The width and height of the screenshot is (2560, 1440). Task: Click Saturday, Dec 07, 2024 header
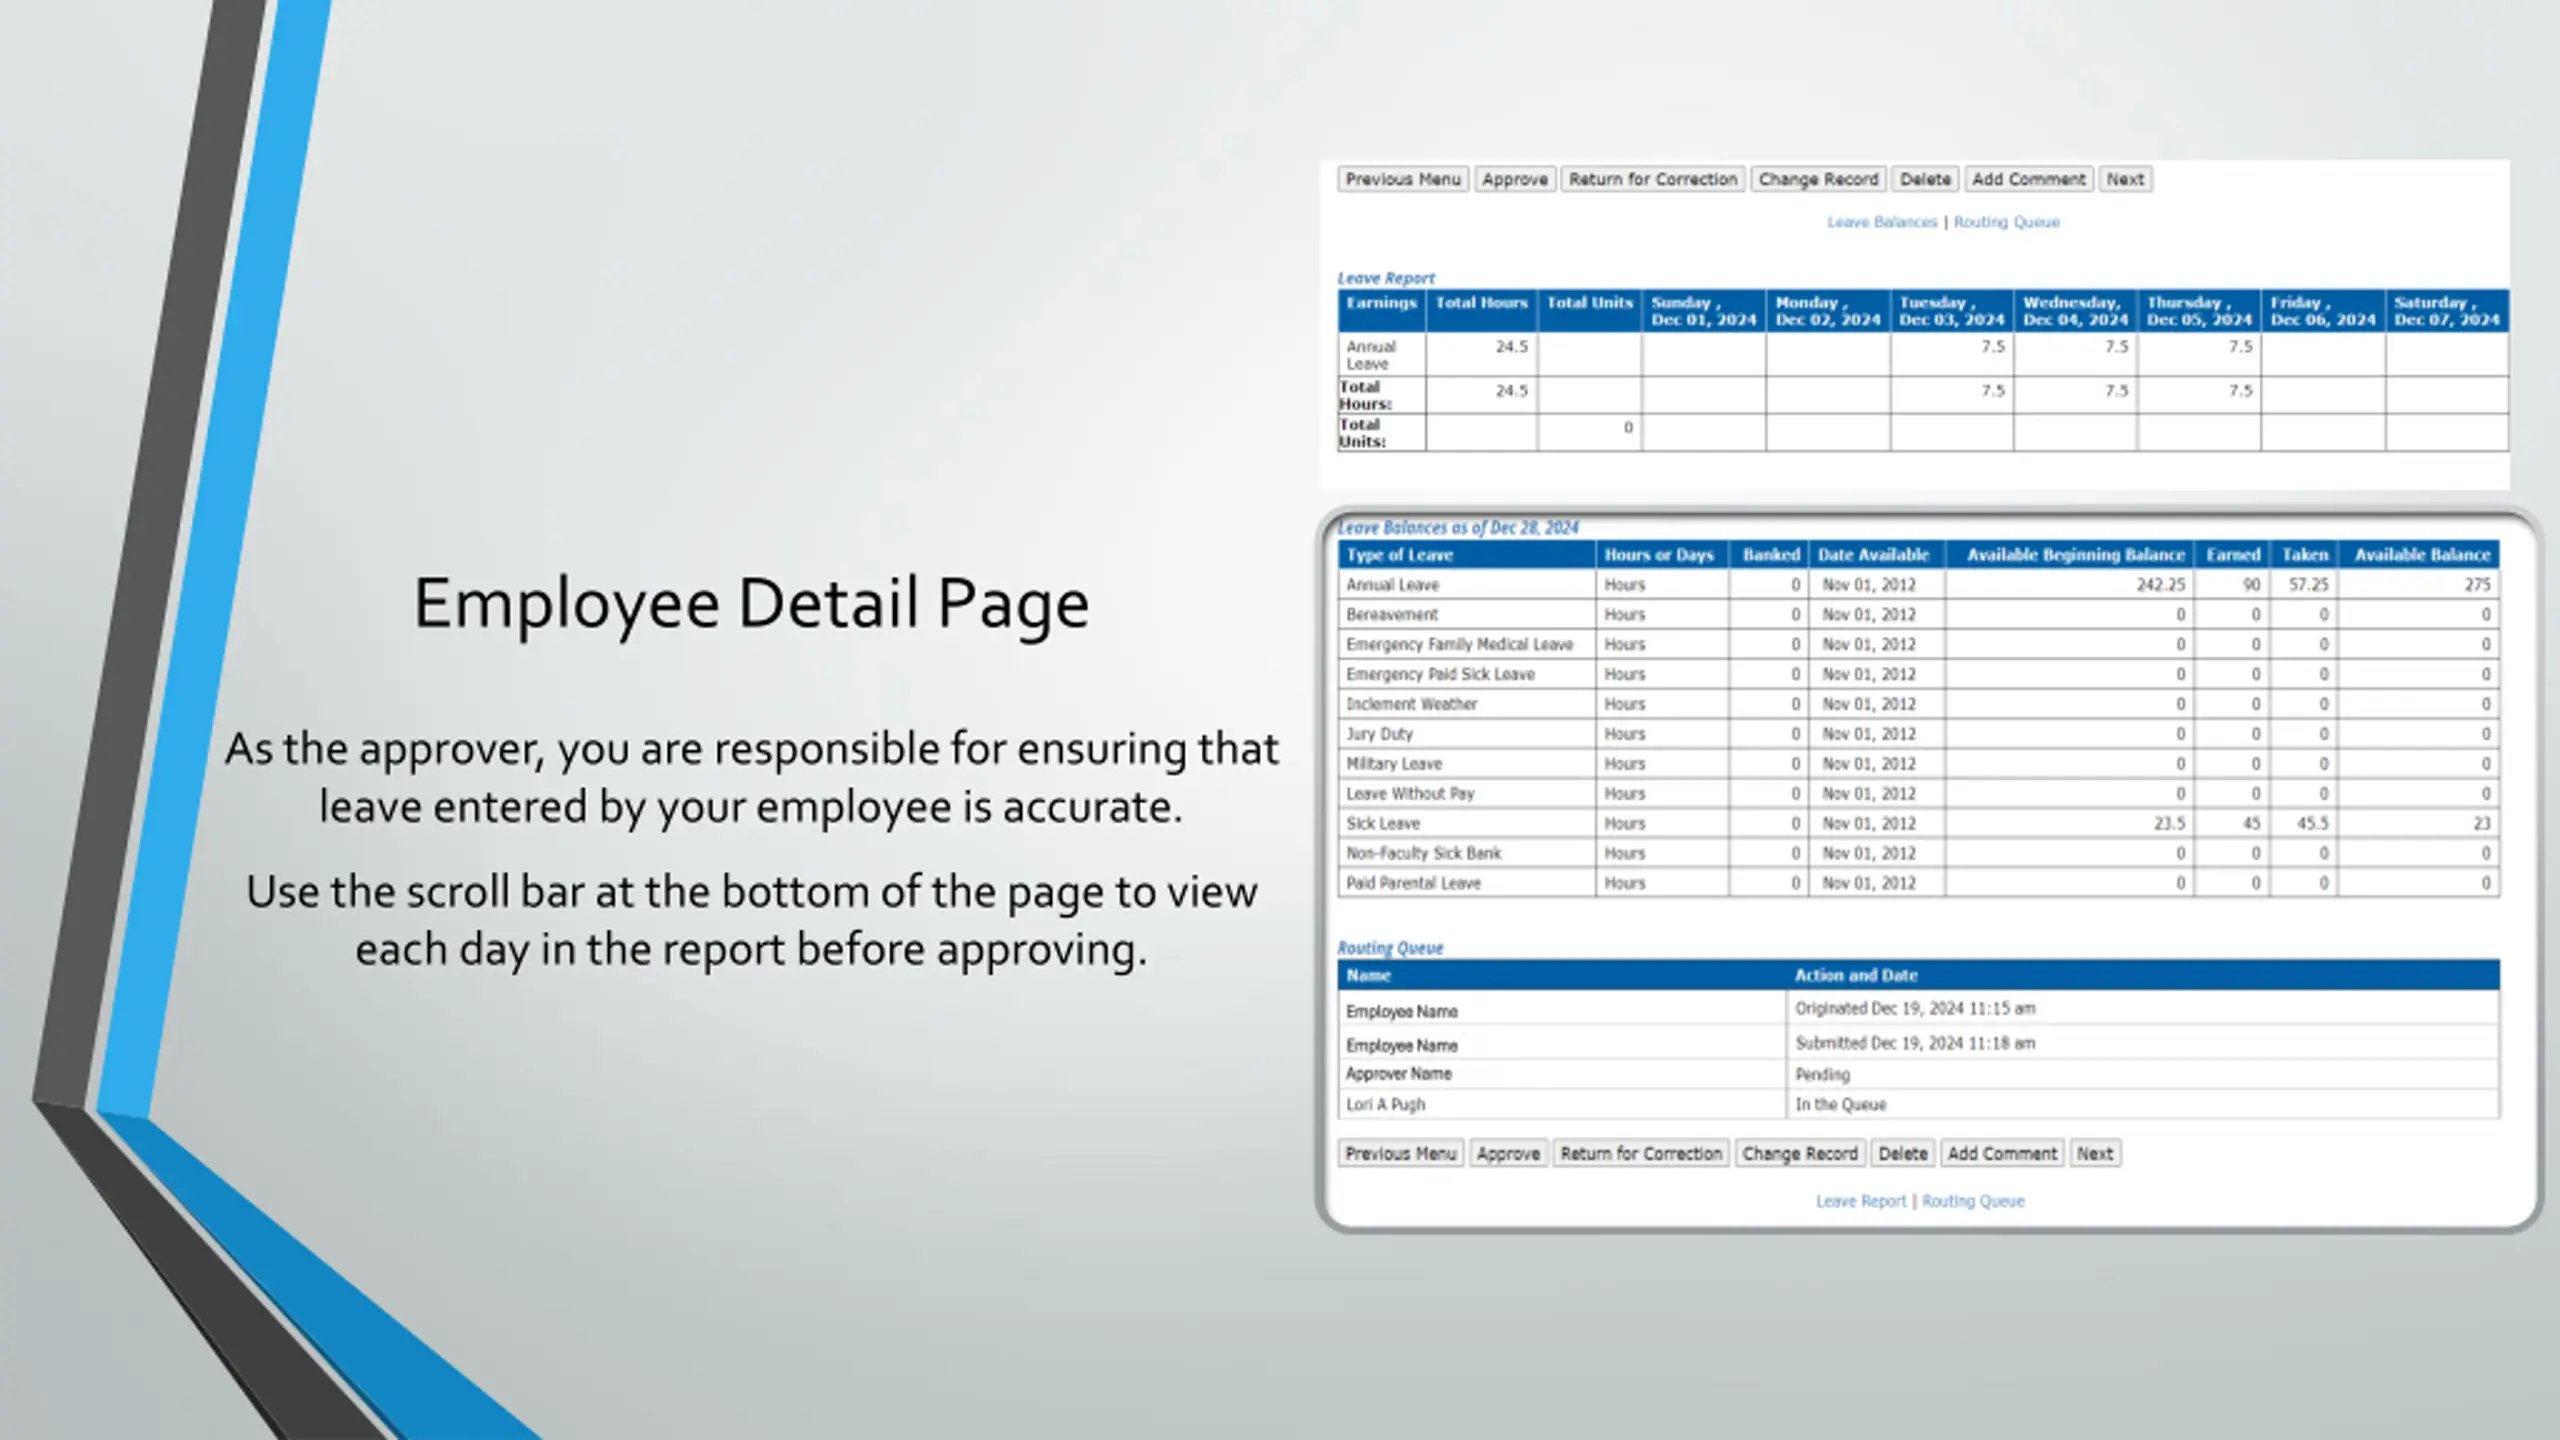(x=2447, y=311)
